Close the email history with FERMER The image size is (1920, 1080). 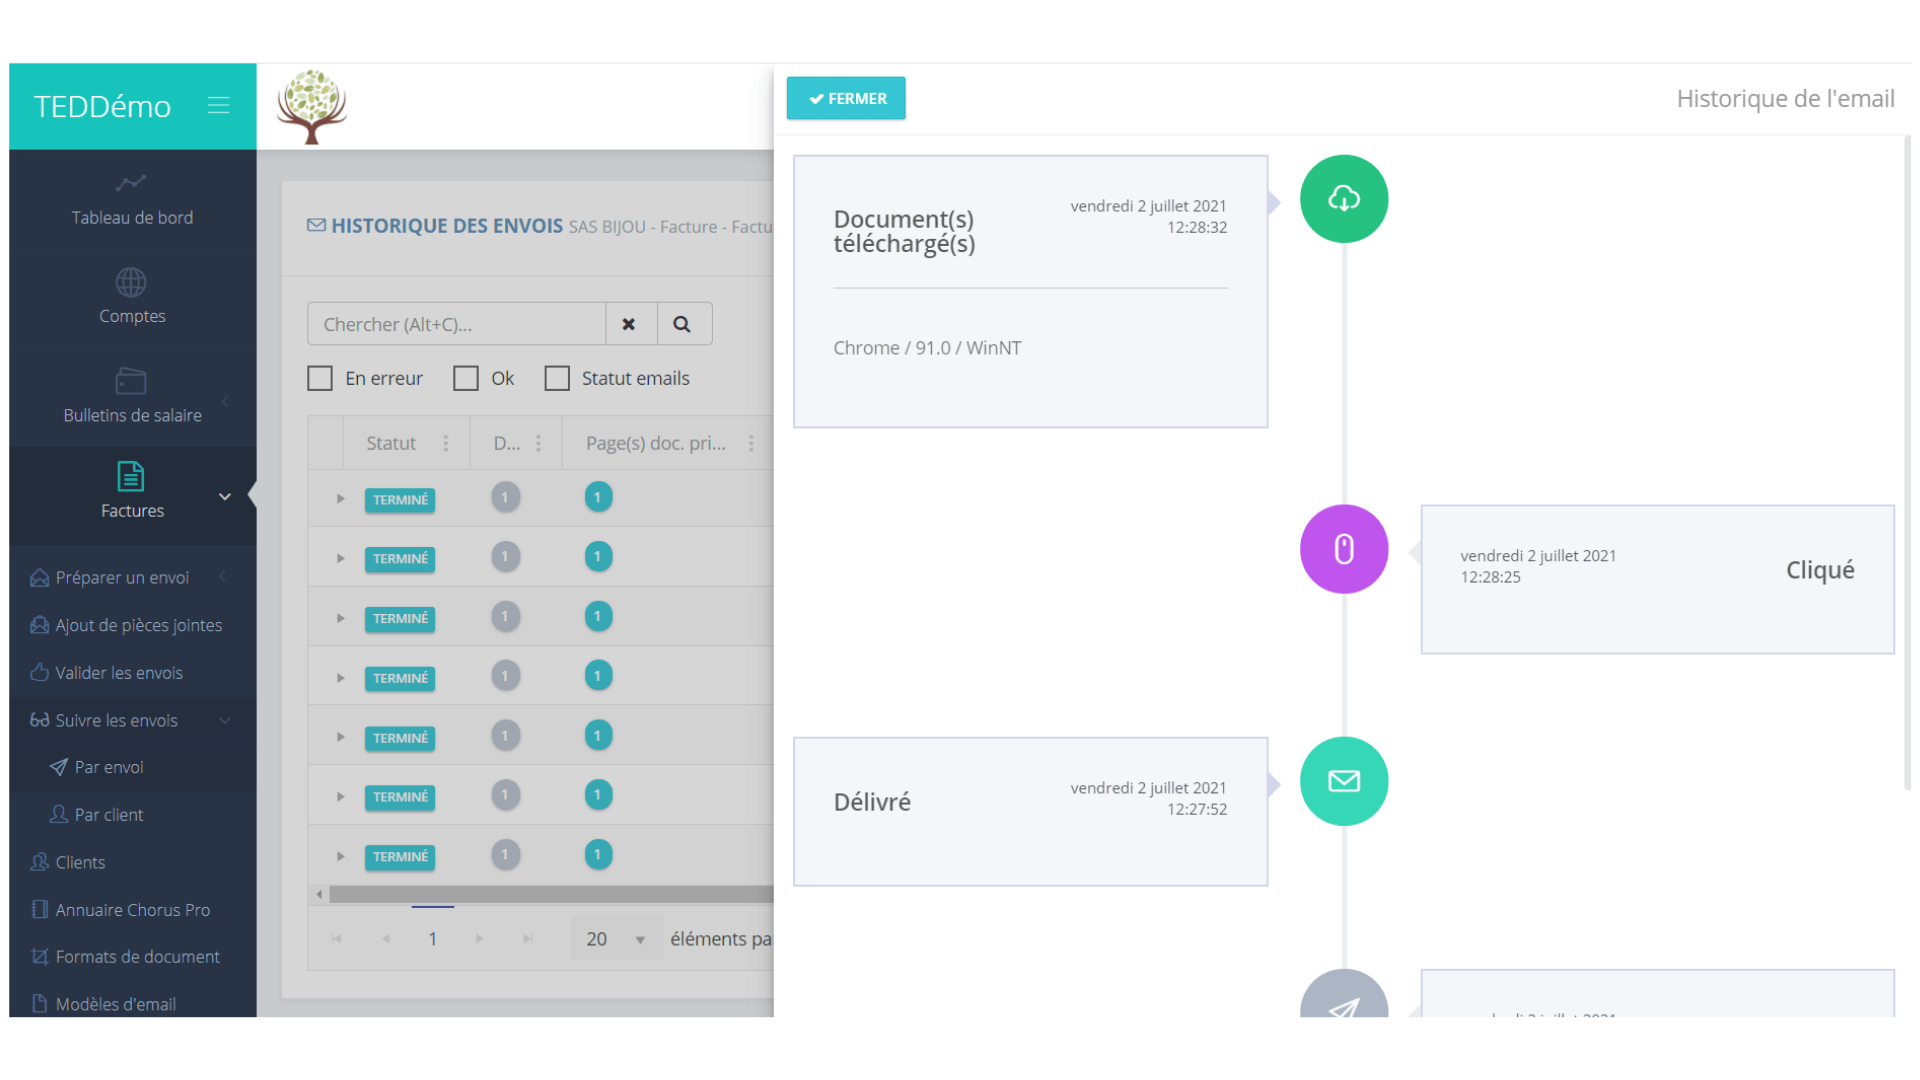click(846, 98)
